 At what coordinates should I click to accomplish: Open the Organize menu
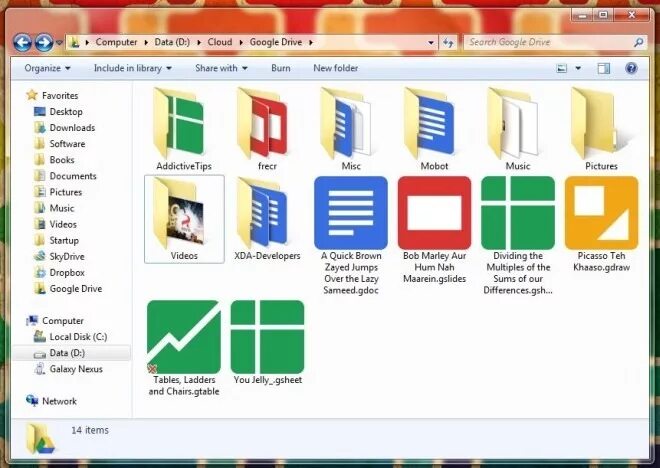pyautogui.click(x=47, y=68)
